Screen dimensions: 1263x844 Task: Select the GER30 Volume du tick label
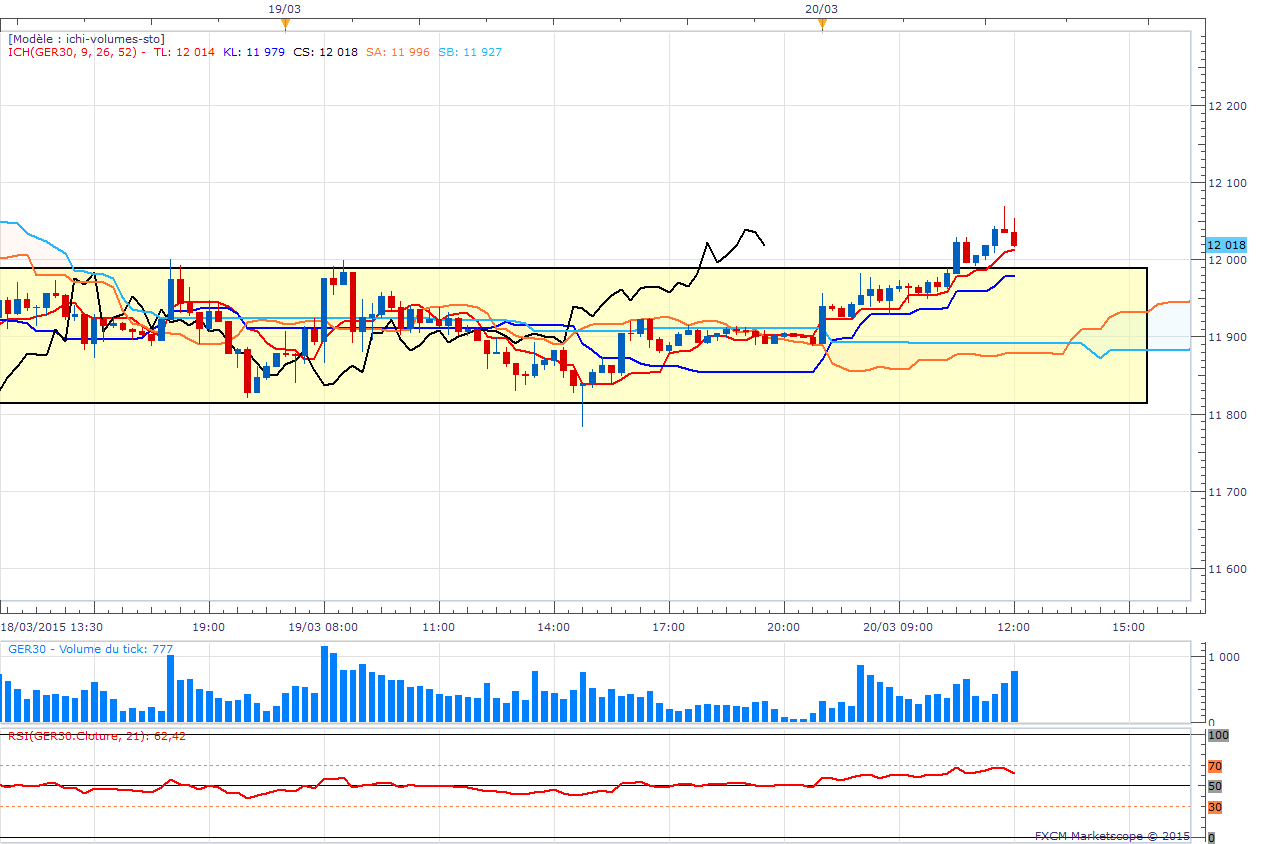90,649
